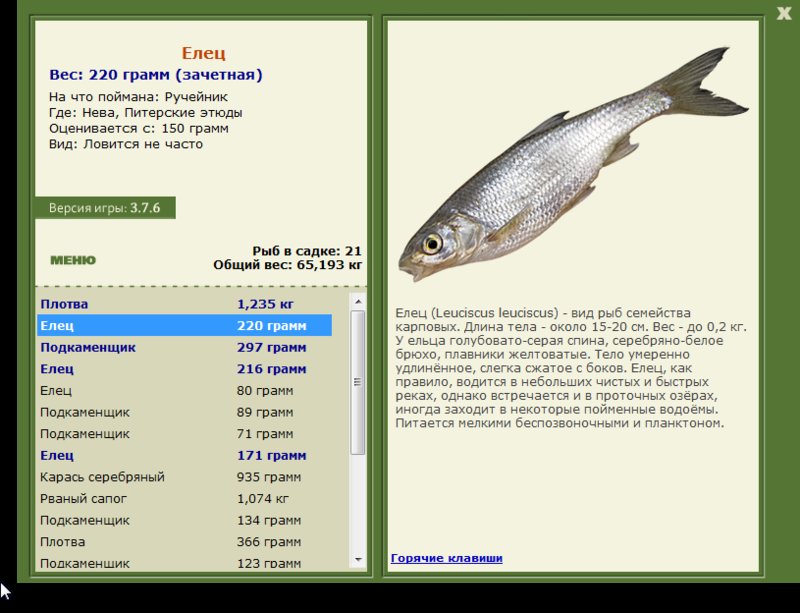Choose the Елец 171 грамм entry
Screen dimensions: 800x613
pos(185,456)
